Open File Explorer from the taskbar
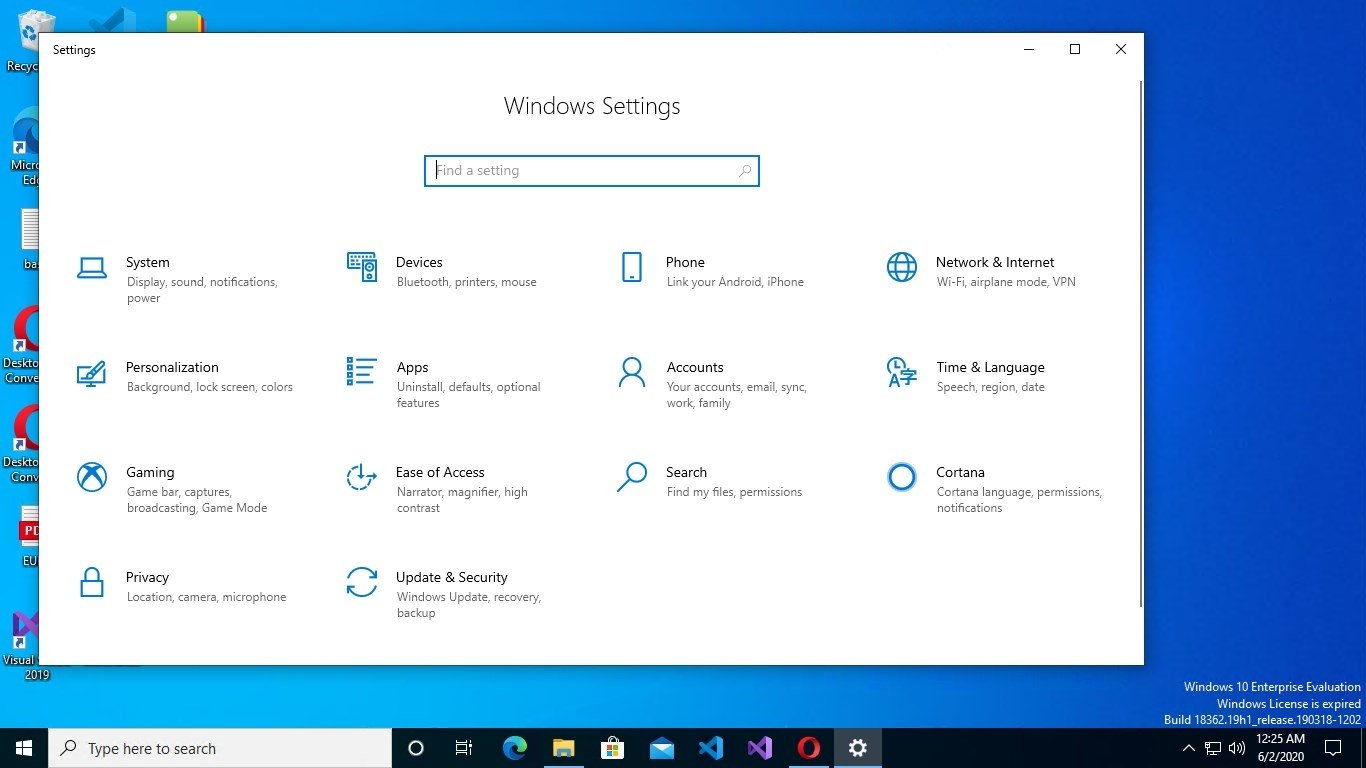The height and width of the screenshot is (768, 1366). (564, 748)
